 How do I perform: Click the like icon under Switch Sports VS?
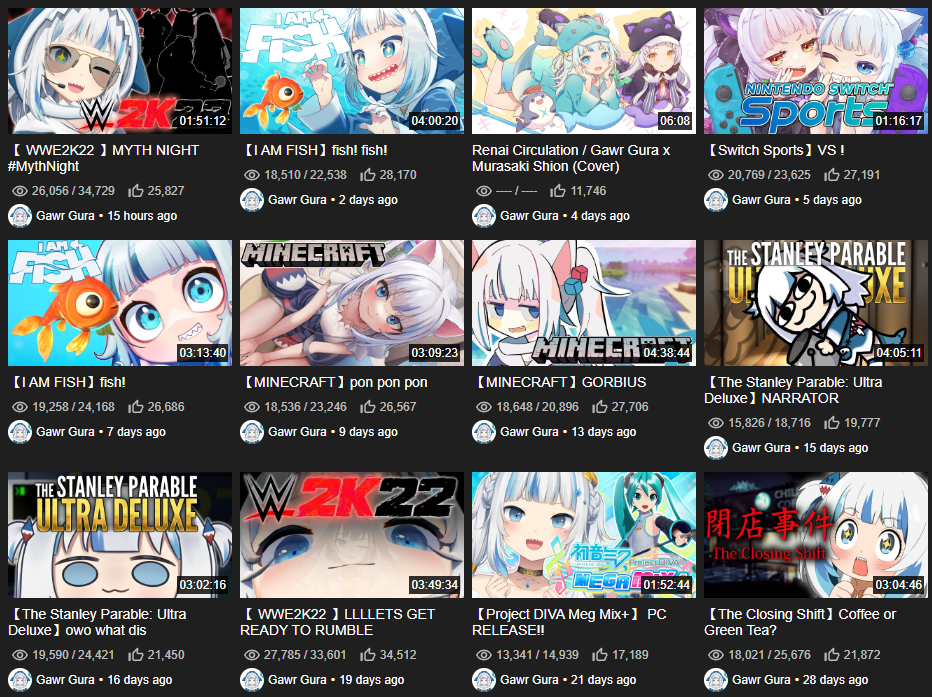pos(832,175)
